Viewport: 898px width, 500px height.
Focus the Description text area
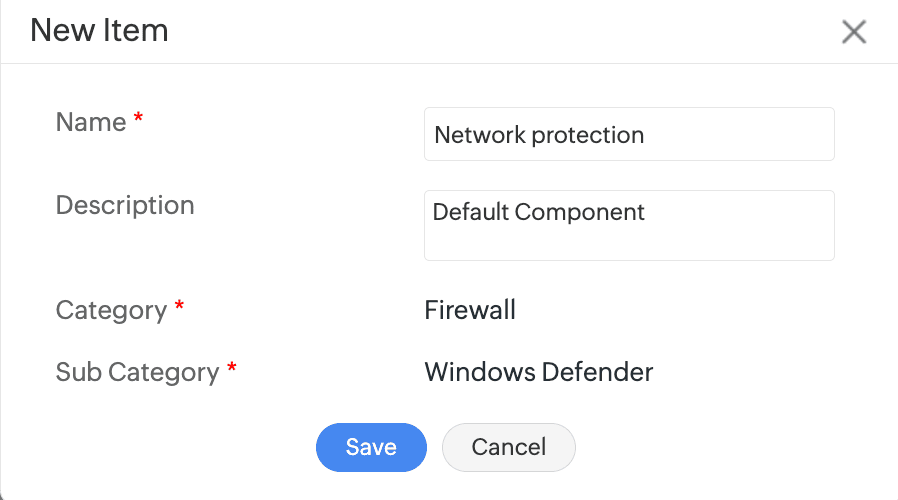(x=629, y=238)
